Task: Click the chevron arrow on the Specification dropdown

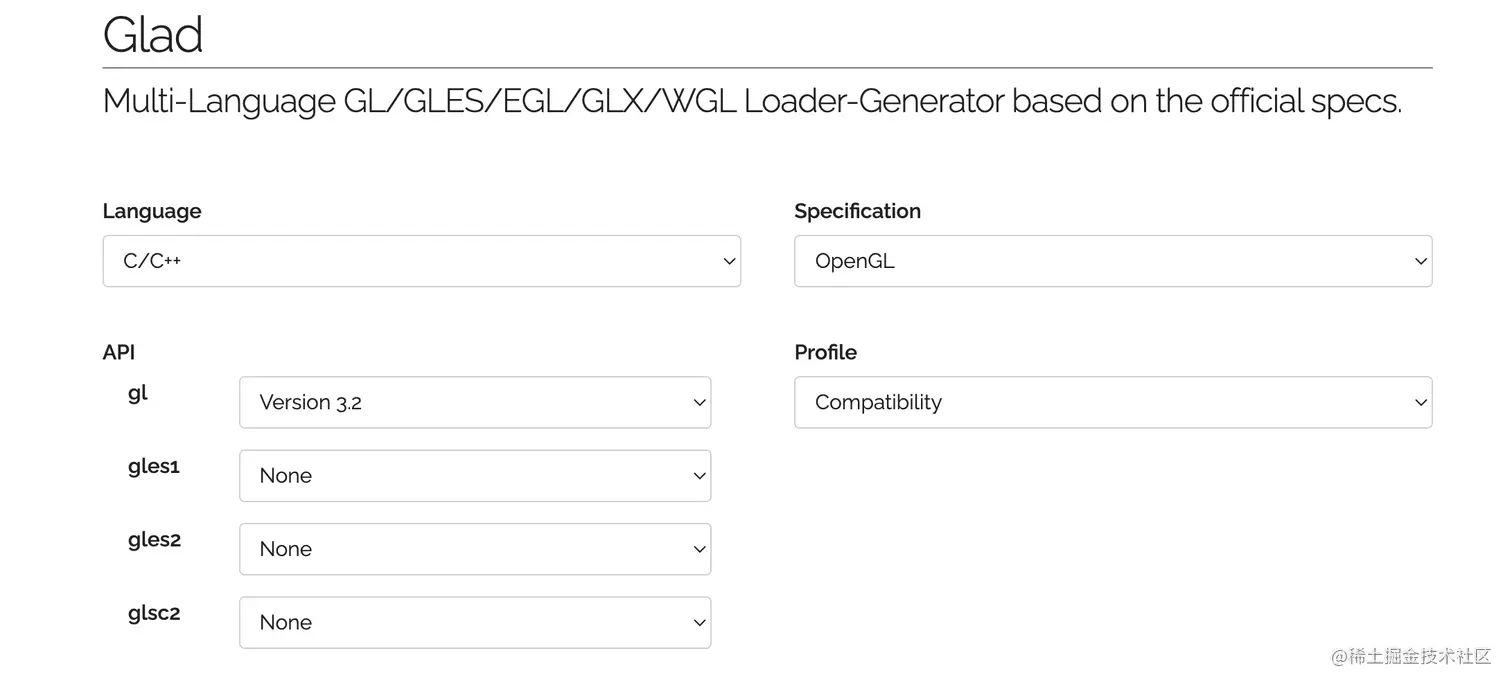Action: (x=1420, y=261)
